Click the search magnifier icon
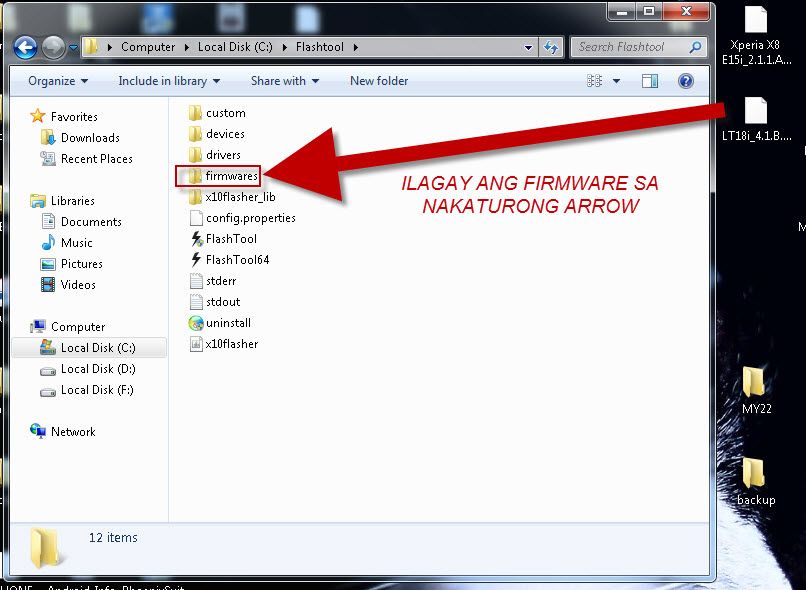Screen dimensions: 806x590 695,47
